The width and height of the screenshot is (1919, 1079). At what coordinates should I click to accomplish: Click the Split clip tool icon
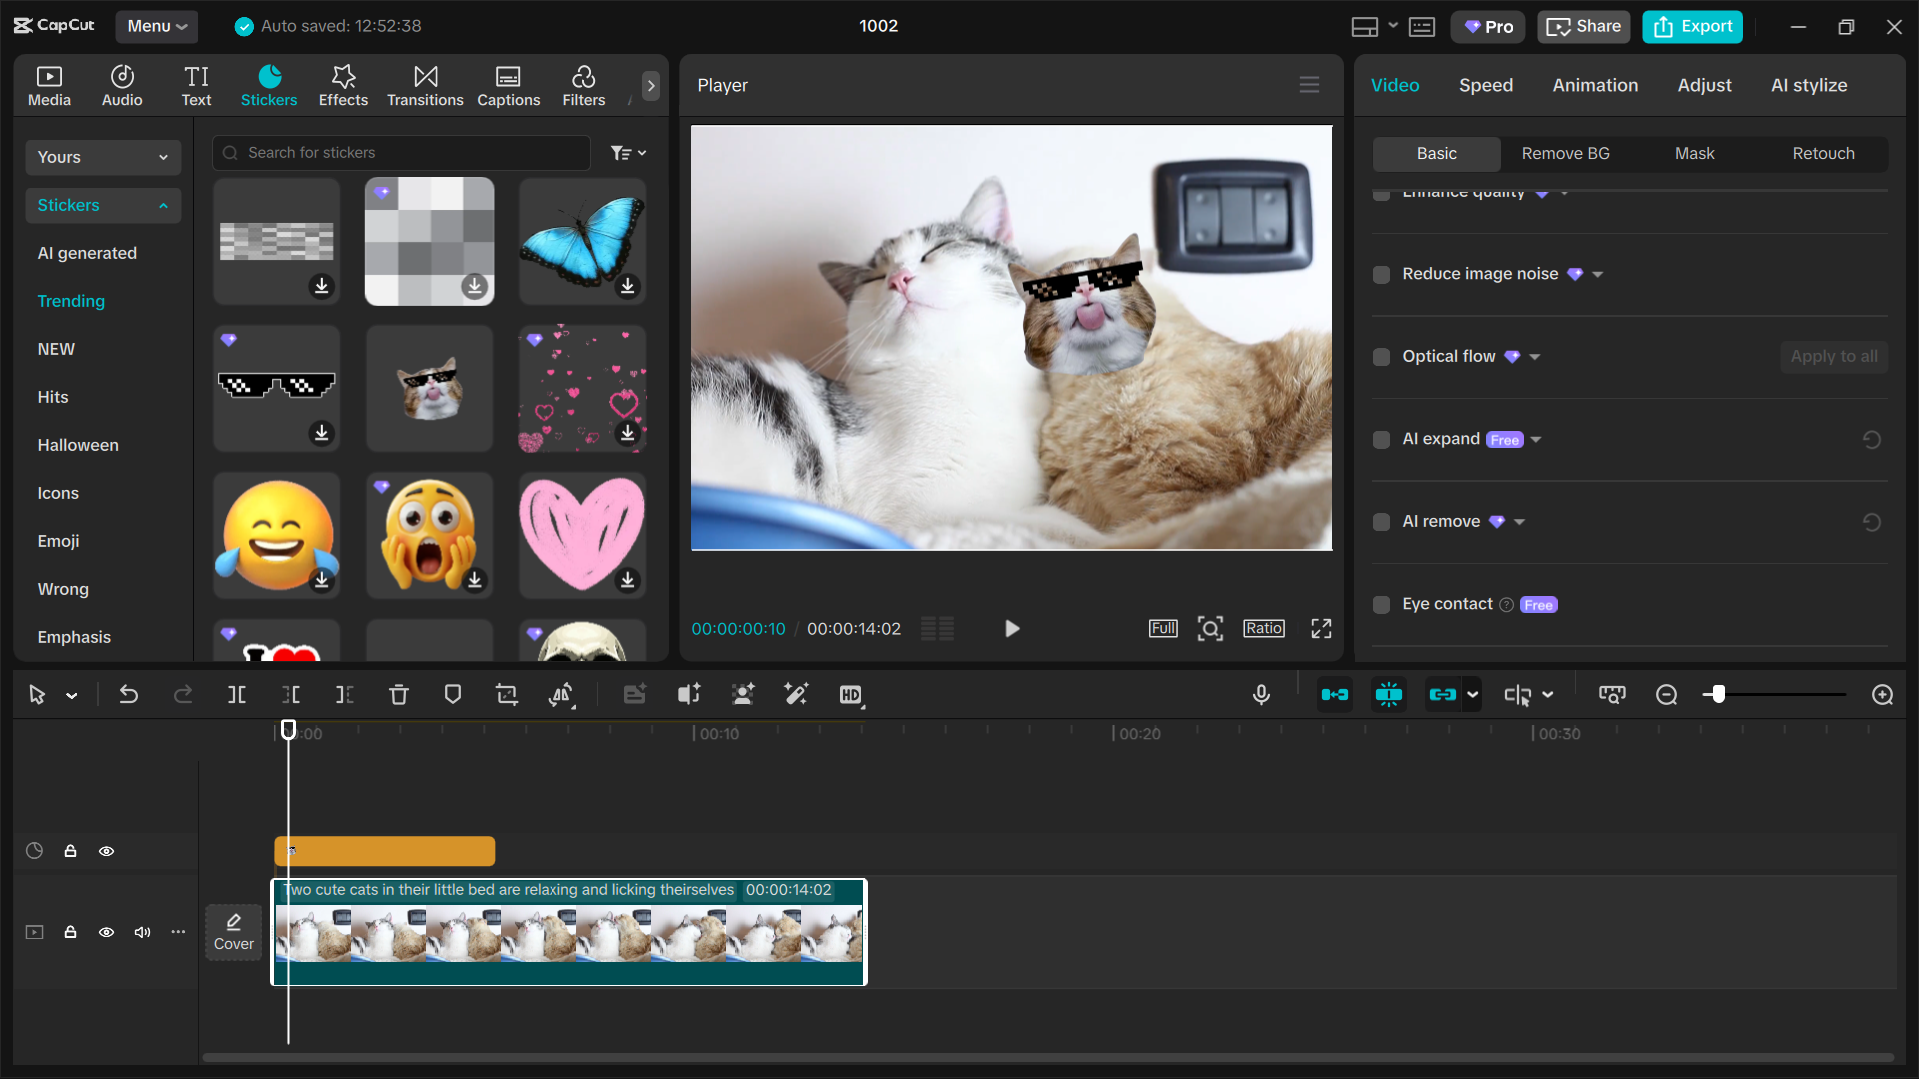[237, 695]
